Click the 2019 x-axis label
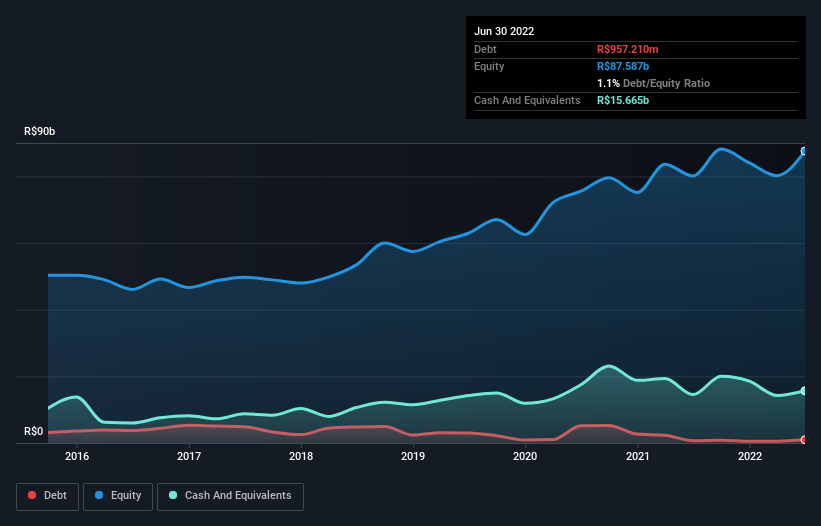Screen dimensions: 821x526 413,456
